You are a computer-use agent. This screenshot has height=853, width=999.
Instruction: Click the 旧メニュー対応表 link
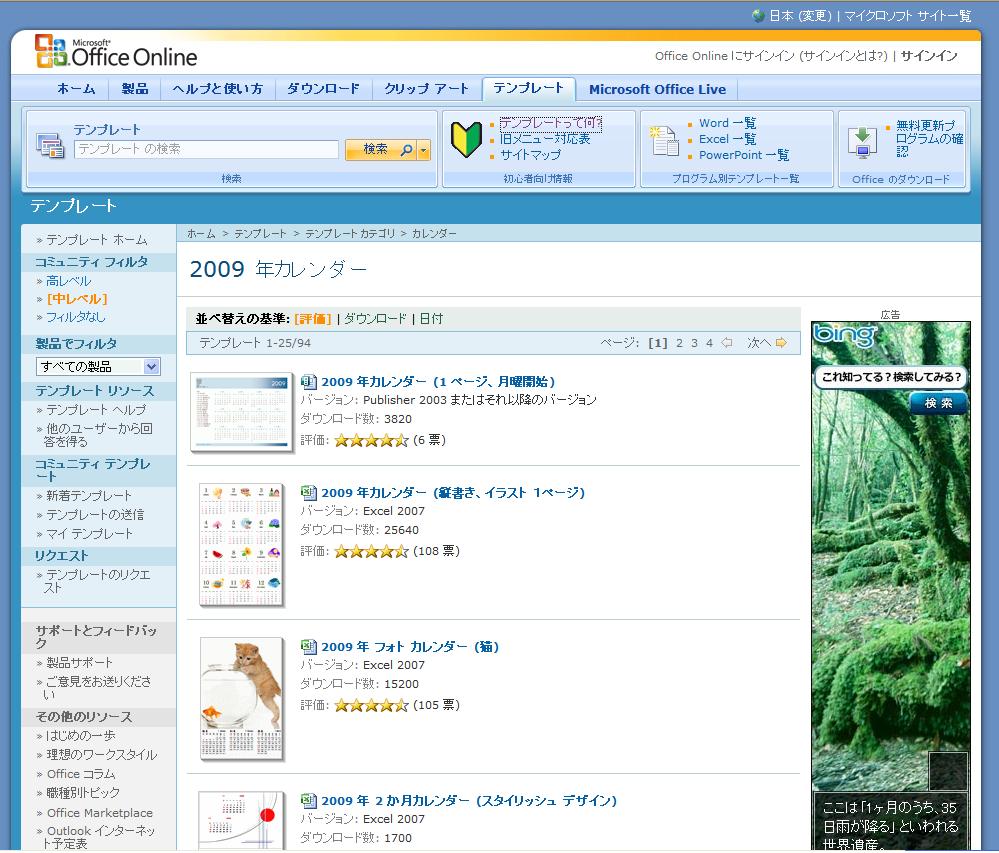click(545, 139)
